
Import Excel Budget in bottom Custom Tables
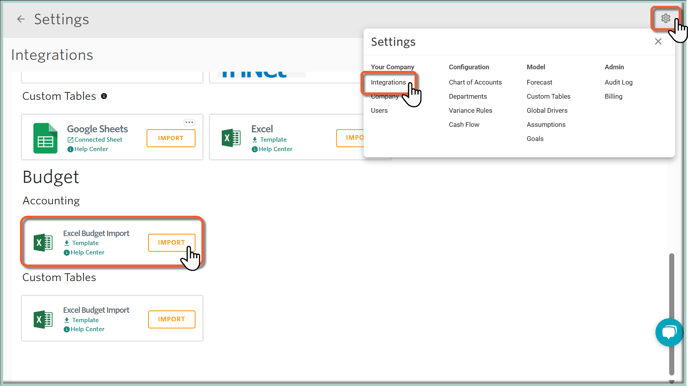pos(171,319)
